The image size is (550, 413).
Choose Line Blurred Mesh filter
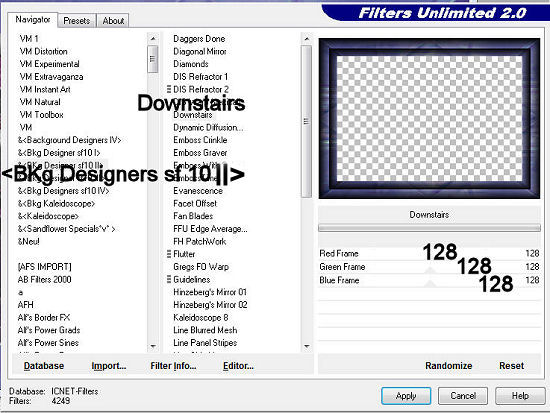[205, 330]
